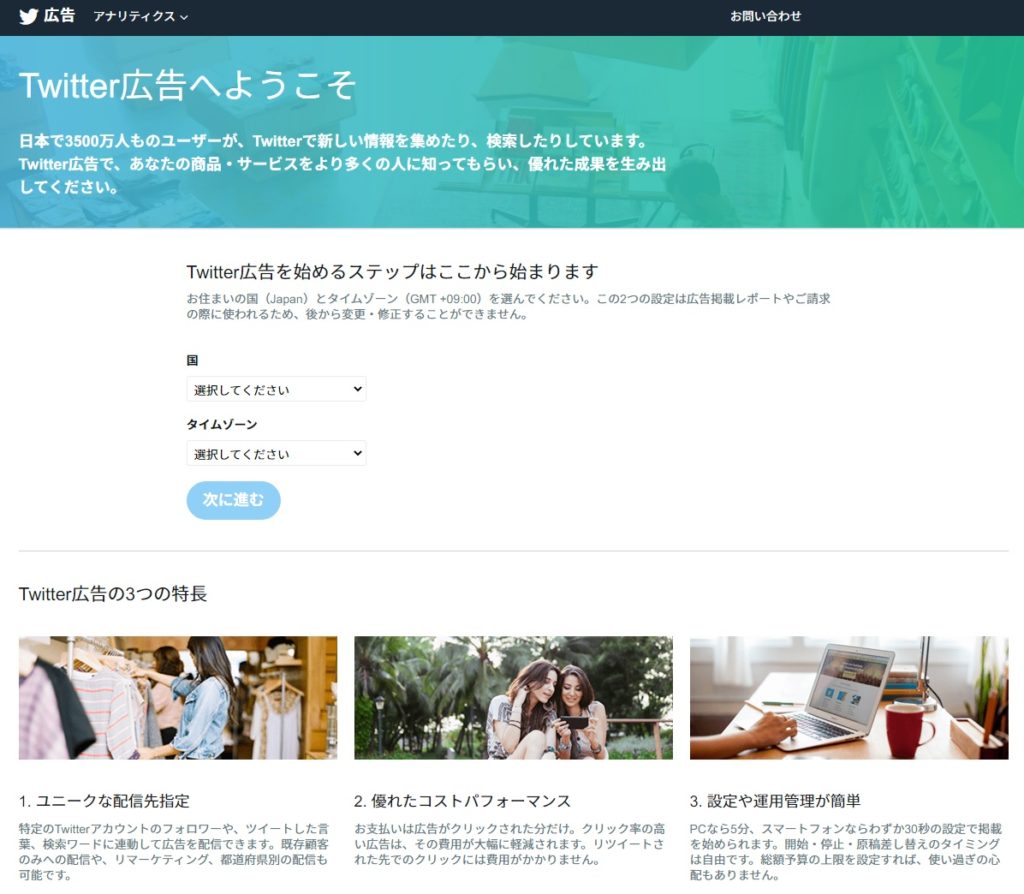Click the laptop on desk image

click(x=848, y=697)
